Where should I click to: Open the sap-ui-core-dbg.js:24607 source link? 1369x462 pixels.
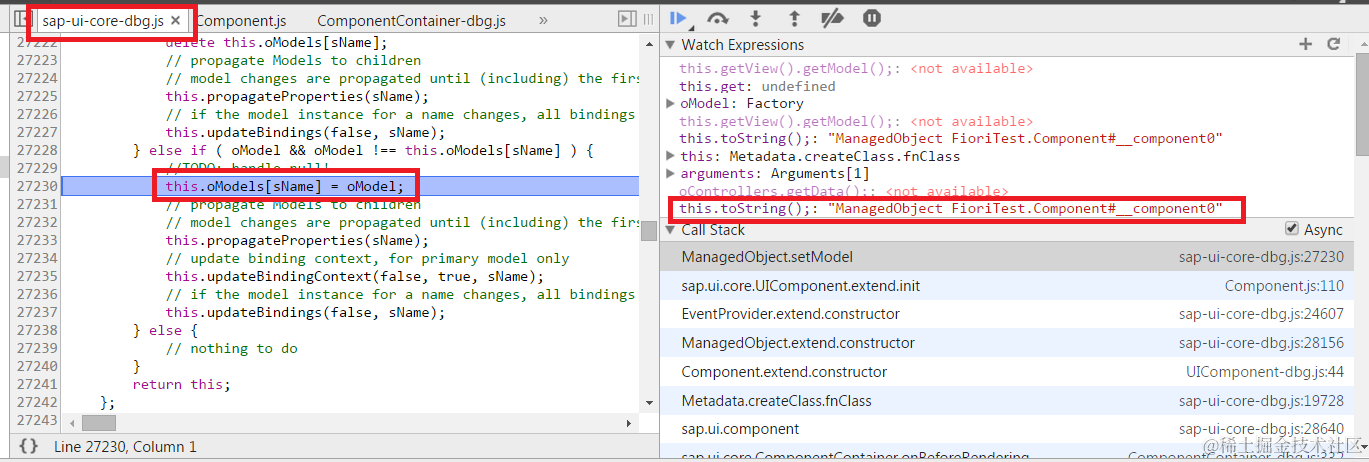(x=1261, y=314)
